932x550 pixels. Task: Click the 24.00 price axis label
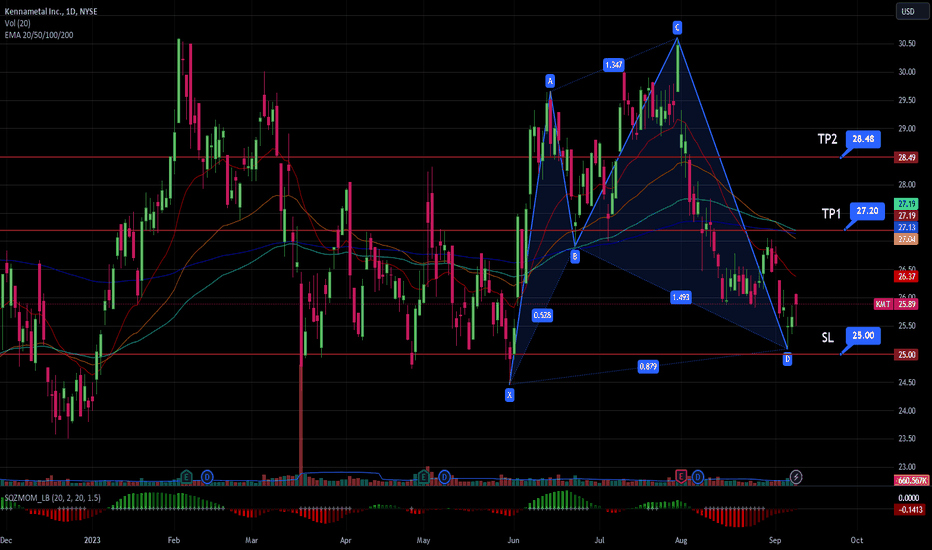coord(906,411)
